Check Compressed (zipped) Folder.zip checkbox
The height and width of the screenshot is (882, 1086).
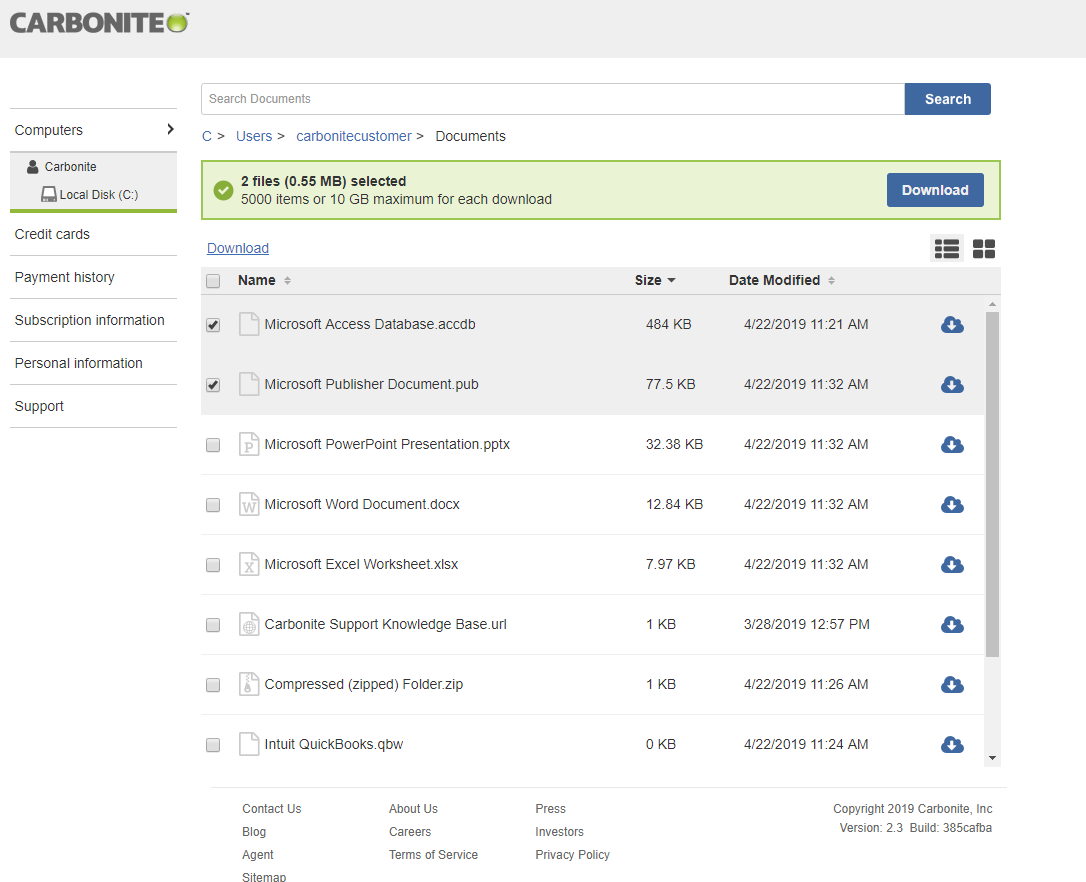[x=213, y=685]
